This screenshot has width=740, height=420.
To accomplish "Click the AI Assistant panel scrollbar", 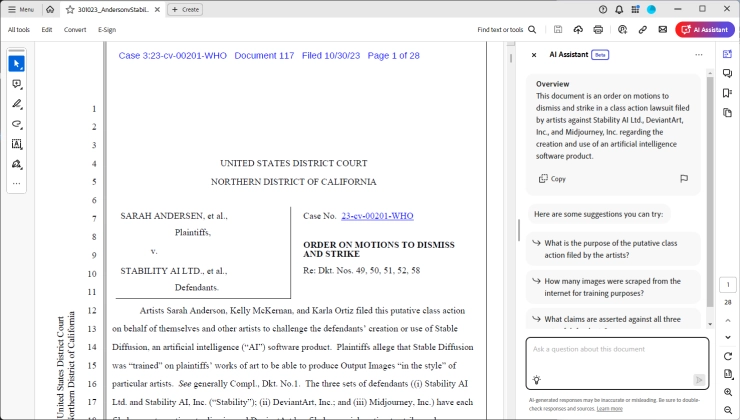I will point(710,191).
